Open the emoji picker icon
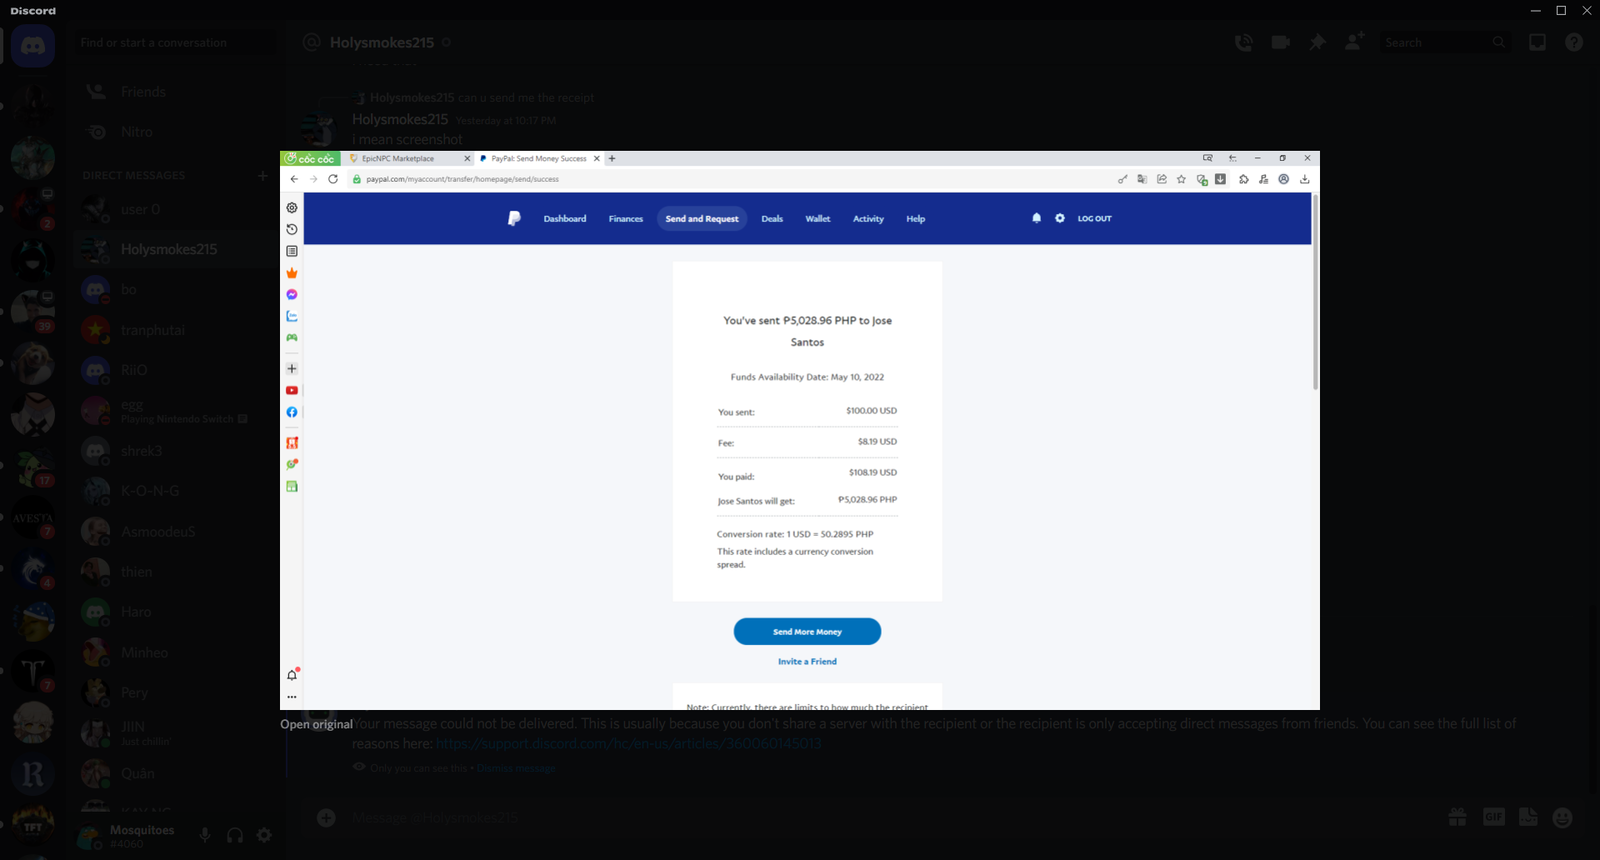 click(1563, 818)
